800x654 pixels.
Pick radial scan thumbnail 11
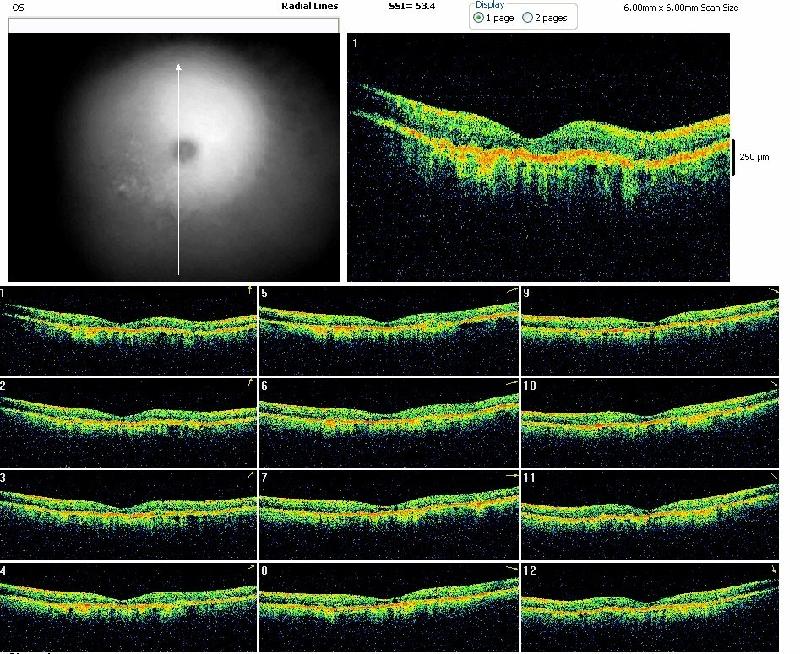650,513
